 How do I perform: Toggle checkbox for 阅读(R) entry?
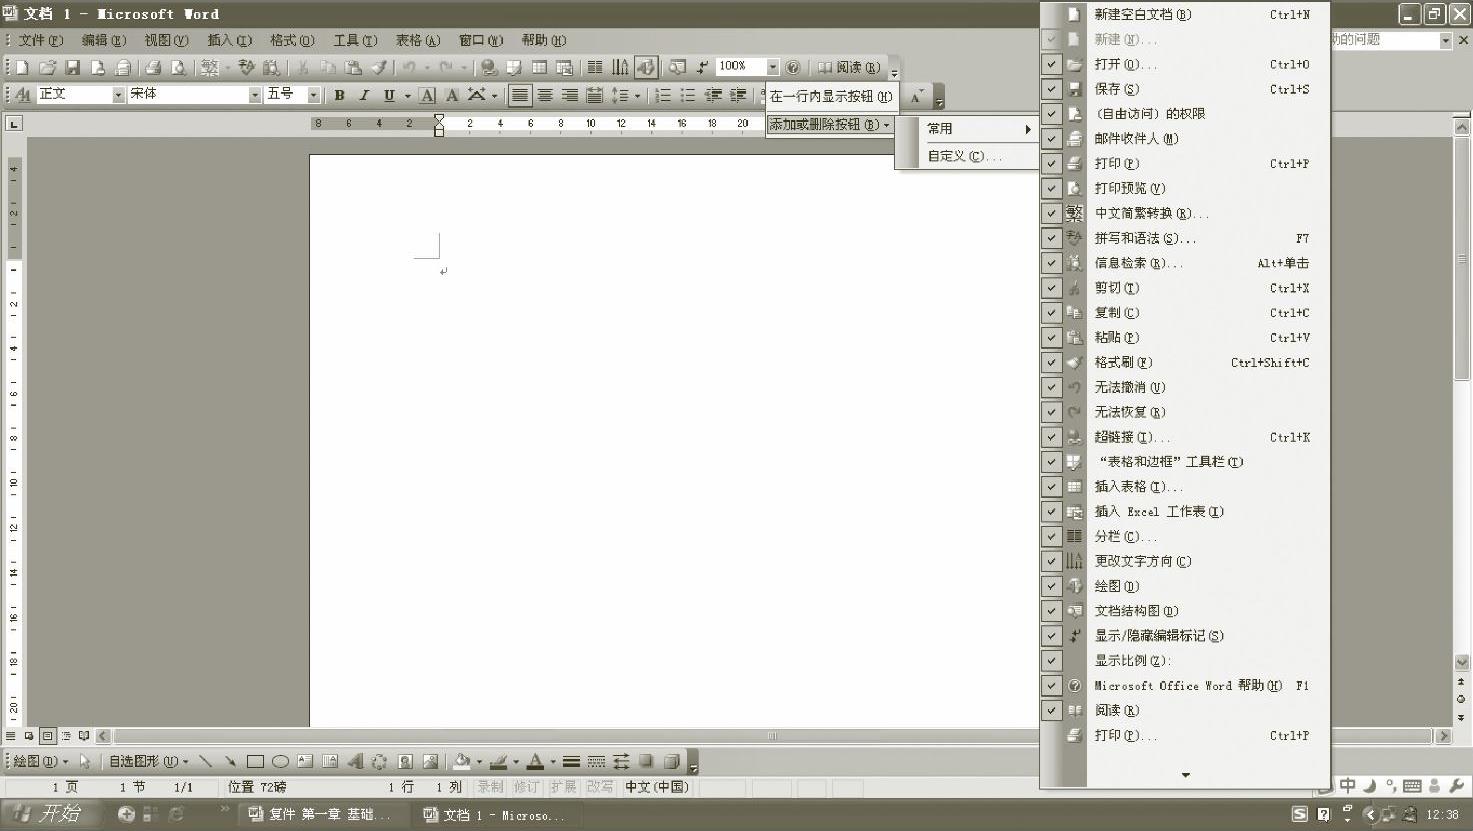[1051, 710]
